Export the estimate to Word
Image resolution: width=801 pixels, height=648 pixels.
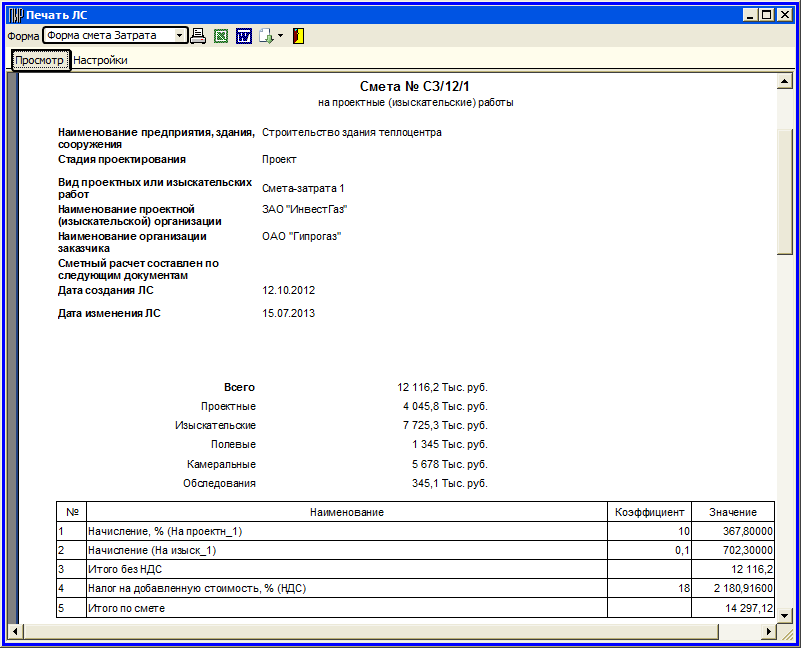pyautogui.click(x=243, y=36)
